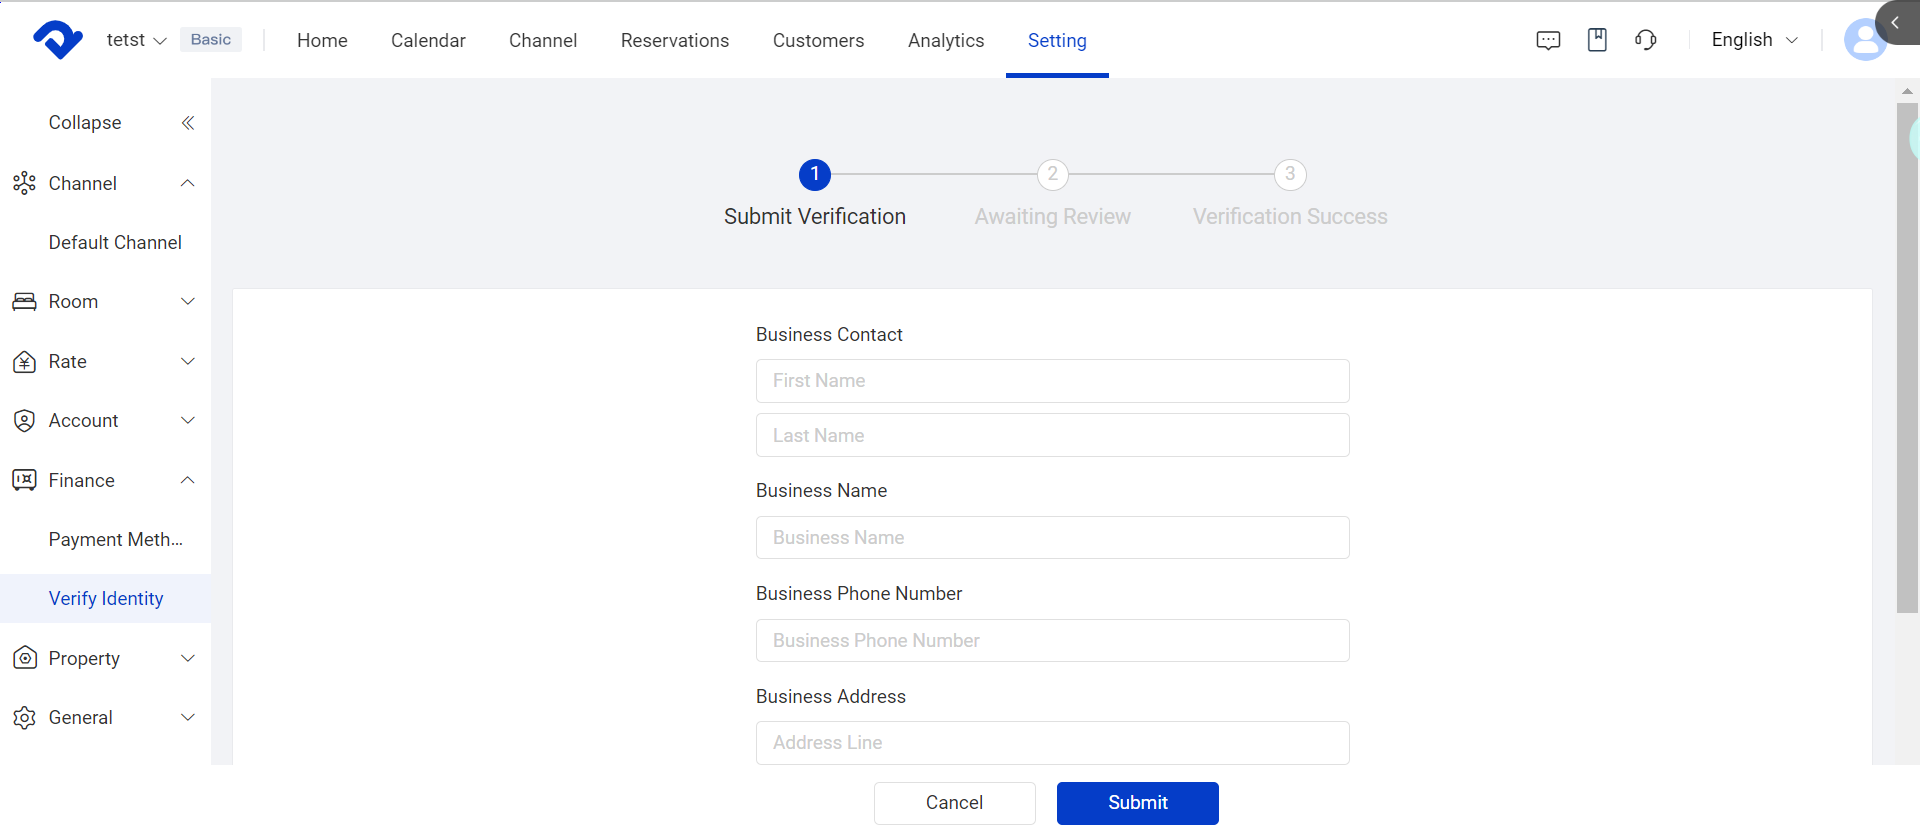Open the bookmark guide icon

click(x=1597, y=40)
